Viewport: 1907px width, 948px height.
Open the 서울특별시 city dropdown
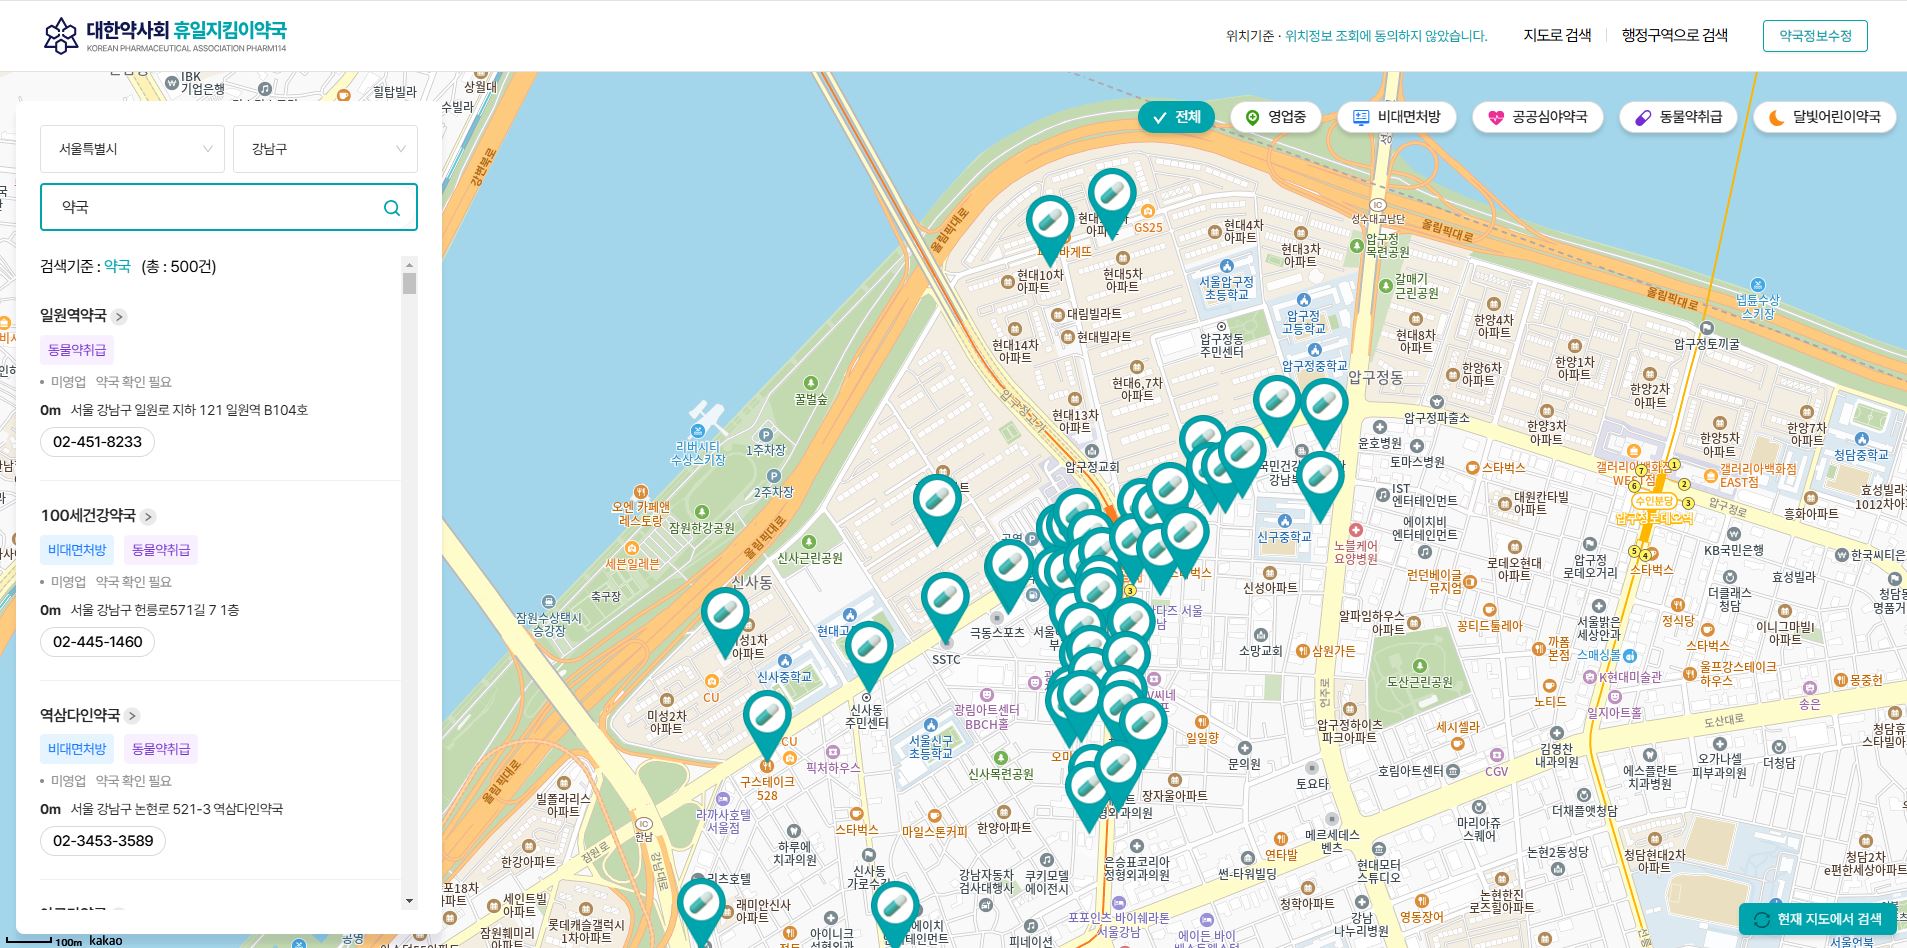(132, 149)
